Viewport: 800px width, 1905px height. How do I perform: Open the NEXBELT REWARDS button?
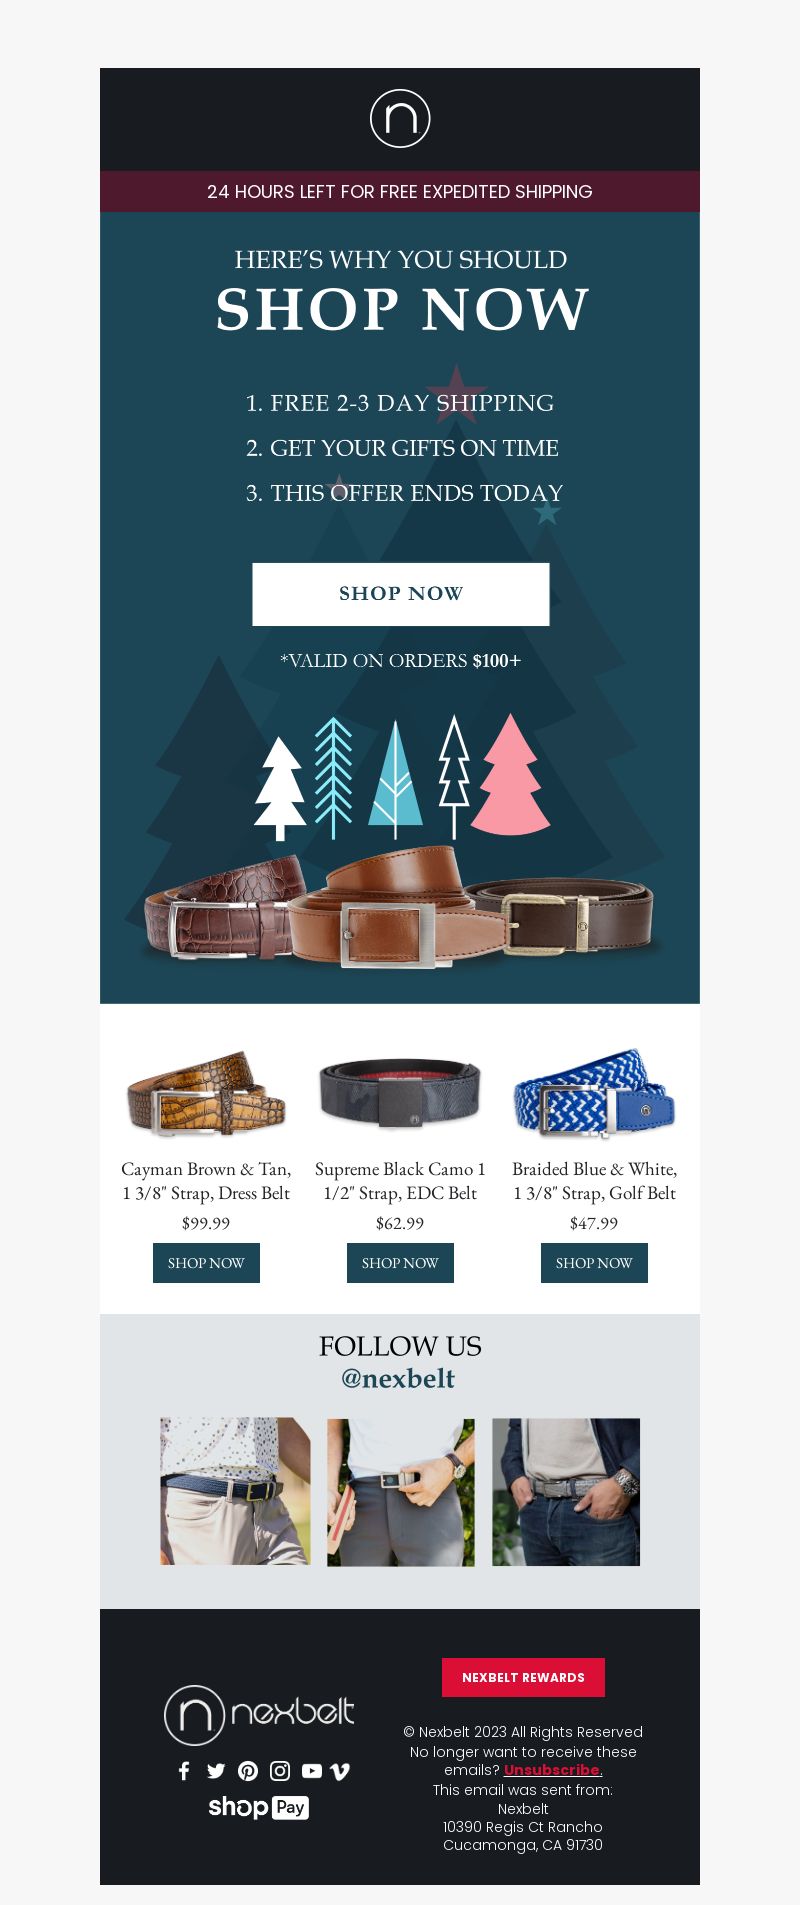click(x=523, y=1677)
